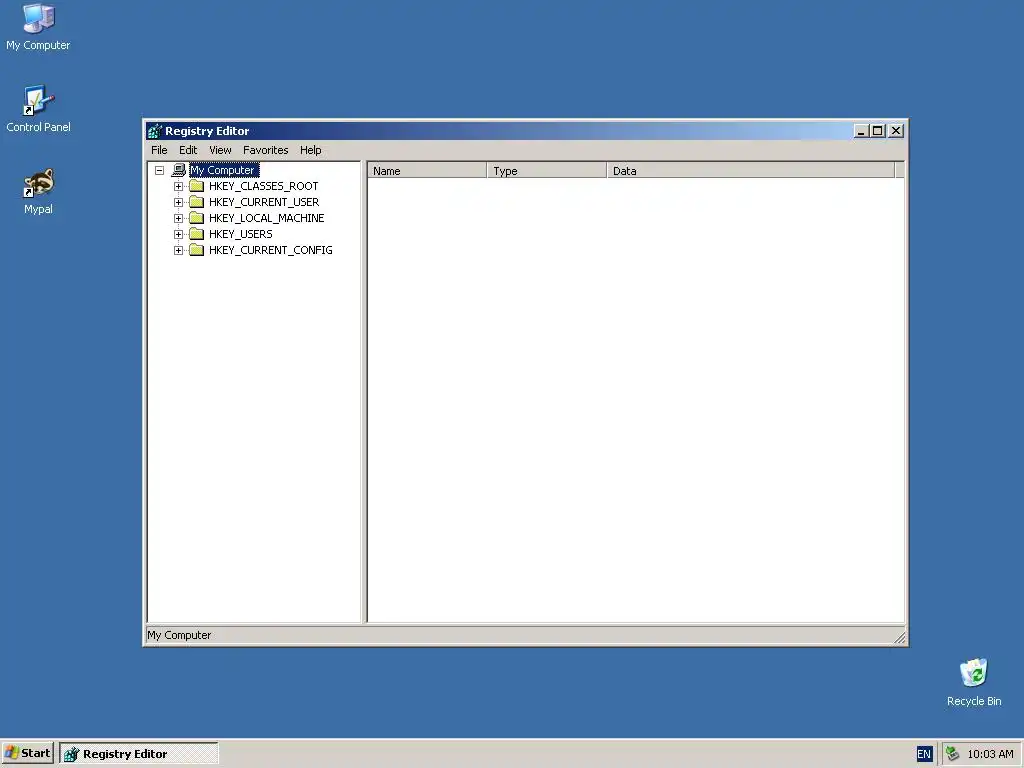Click the Registry Editor title bar icon
The height and width of the screenshot is (768, 1024).
coord(155,131)
